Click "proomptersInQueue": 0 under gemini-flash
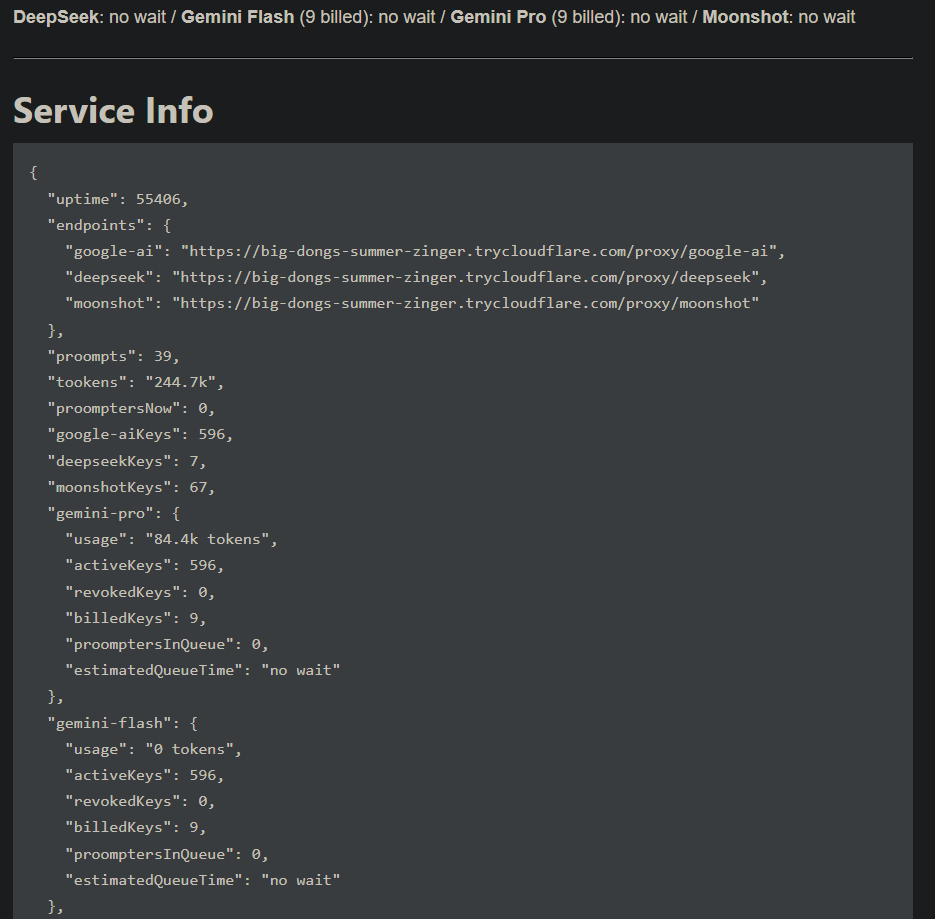Image resolution: width=935 pixels, height=919 pixels. pyautogui.click(x=167, y=855)
